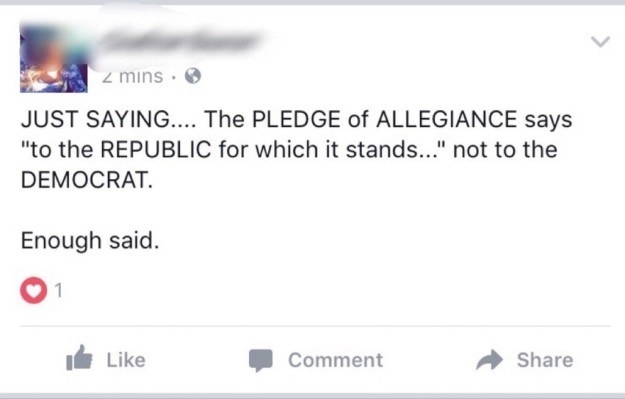Click the "Comment" text label
Screen dimensions: 625x399
(x=336, y=360)
